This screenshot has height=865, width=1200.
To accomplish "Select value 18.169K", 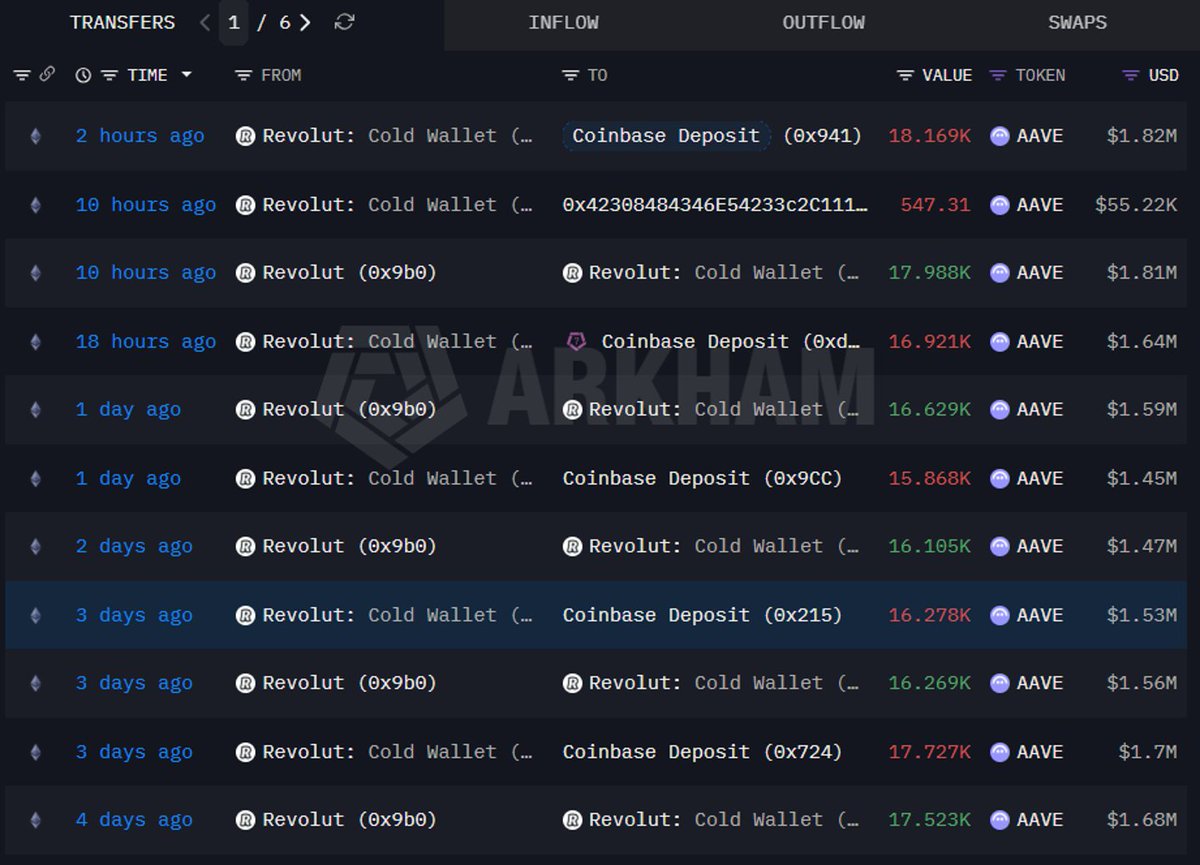I will tap(929, 136).
